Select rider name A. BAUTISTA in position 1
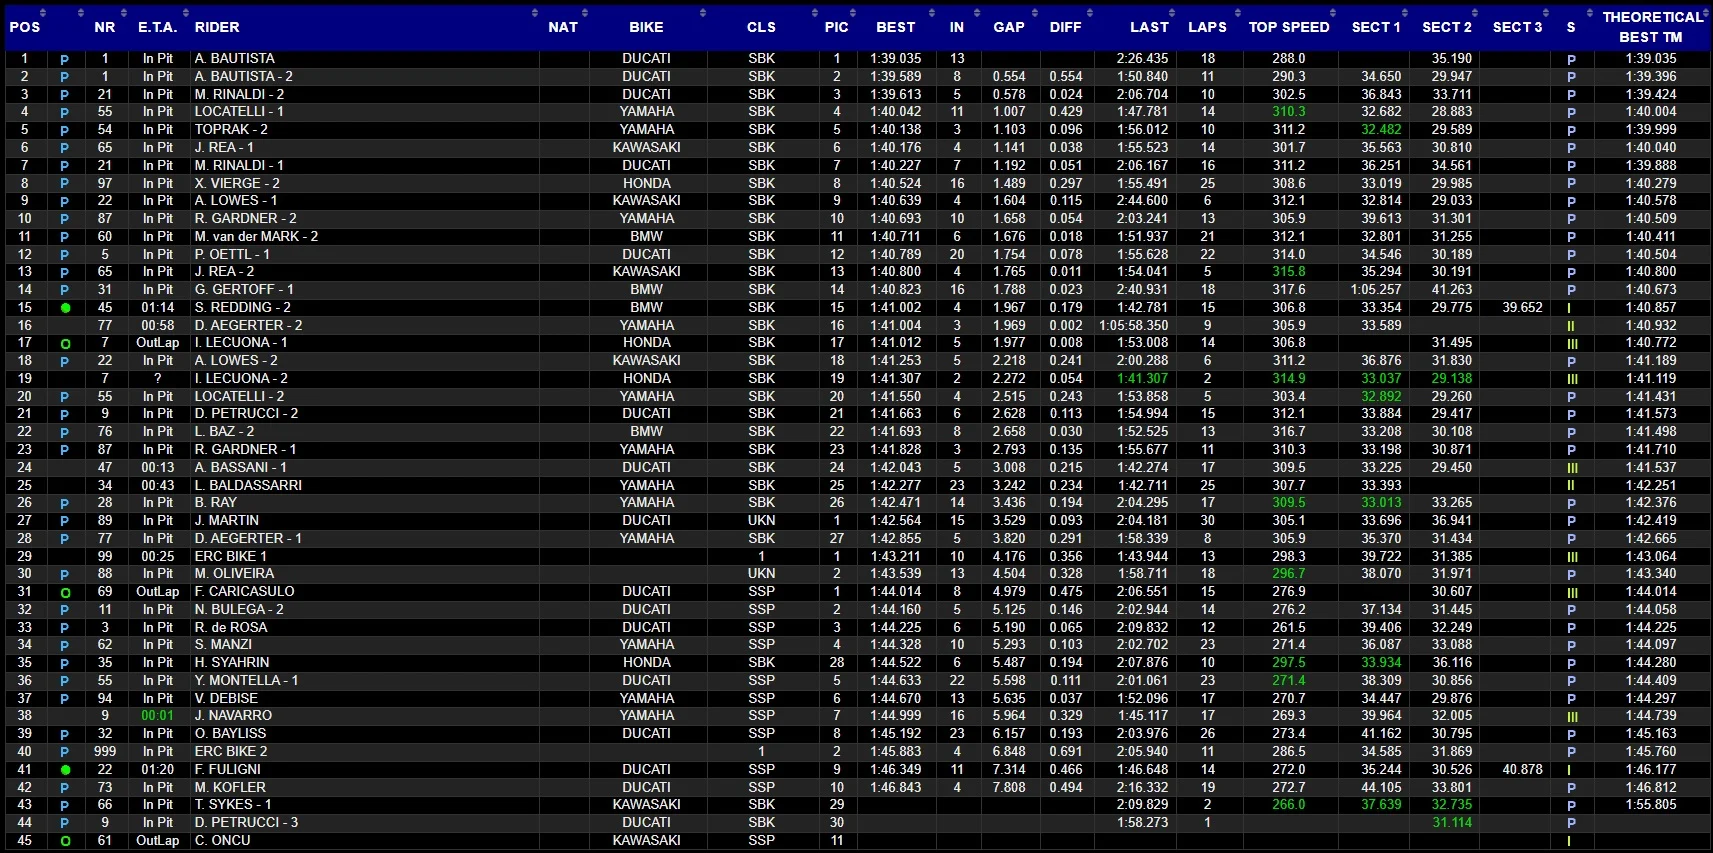The width and height of the screenshot is (1713, 853). [235, 59]
